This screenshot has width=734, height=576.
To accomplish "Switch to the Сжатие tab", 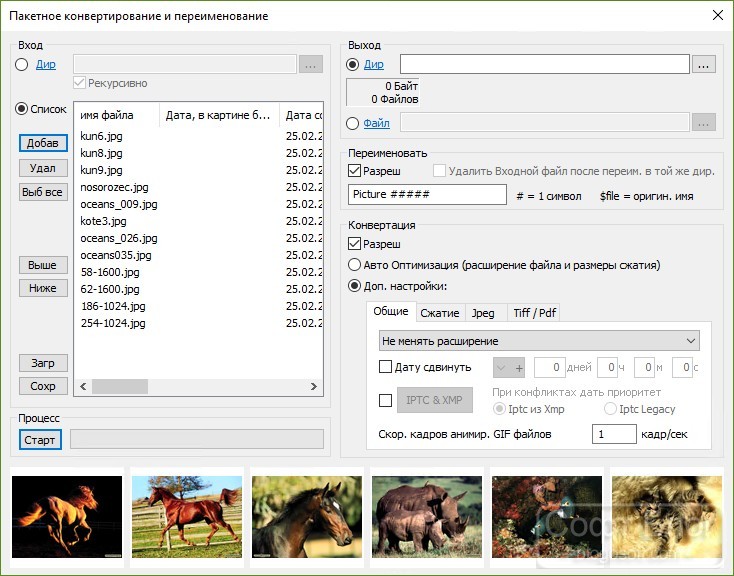I will (440, 313).
